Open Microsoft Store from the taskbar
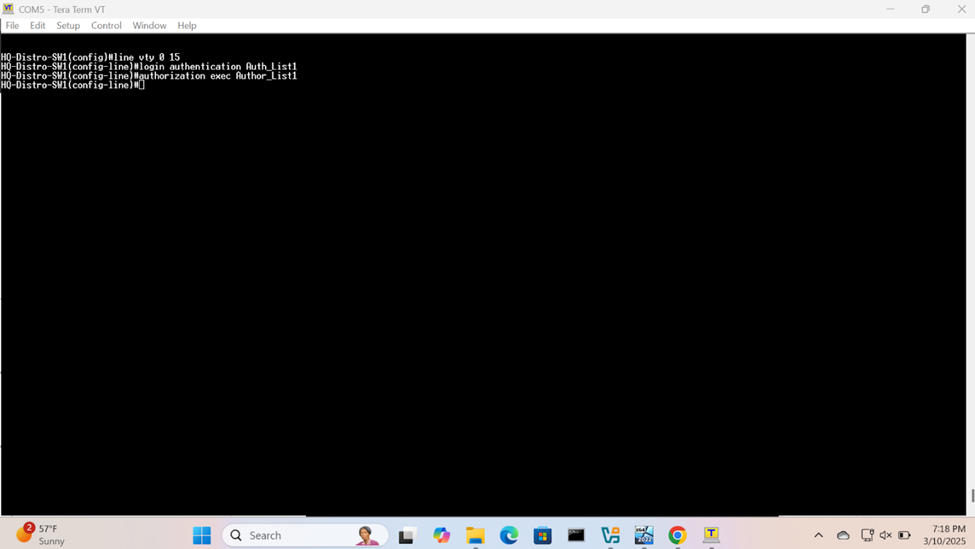Screen dimensions: 975x549 542,535
